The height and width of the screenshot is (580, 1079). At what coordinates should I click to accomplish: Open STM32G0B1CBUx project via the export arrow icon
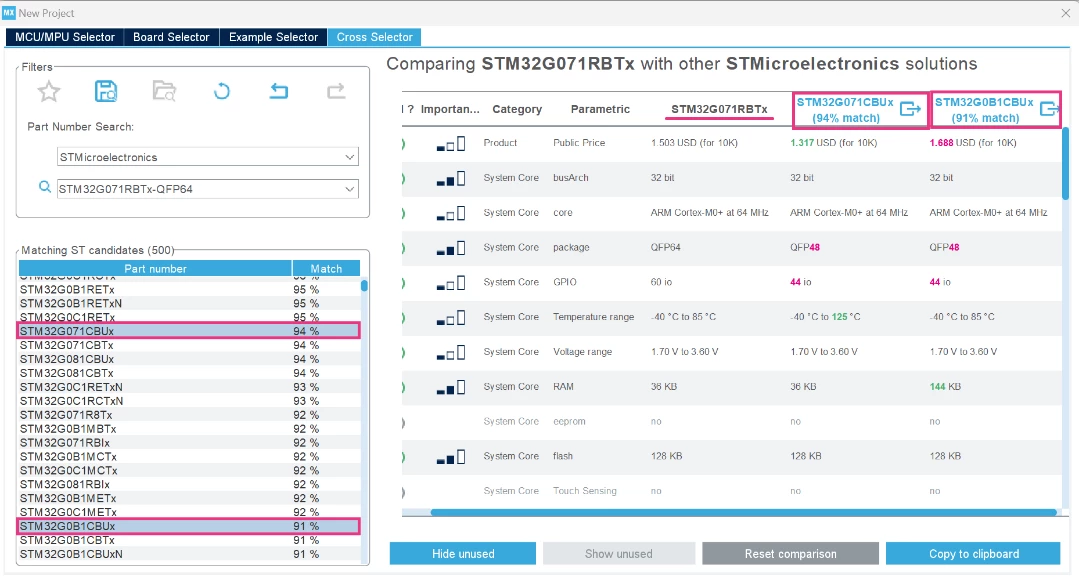point(1049,109)
